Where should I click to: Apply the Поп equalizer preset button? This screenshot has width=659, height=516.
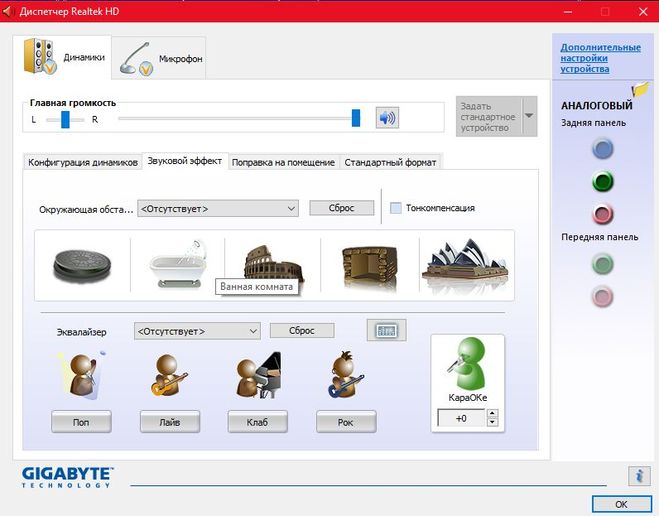[x=81, y=422]
